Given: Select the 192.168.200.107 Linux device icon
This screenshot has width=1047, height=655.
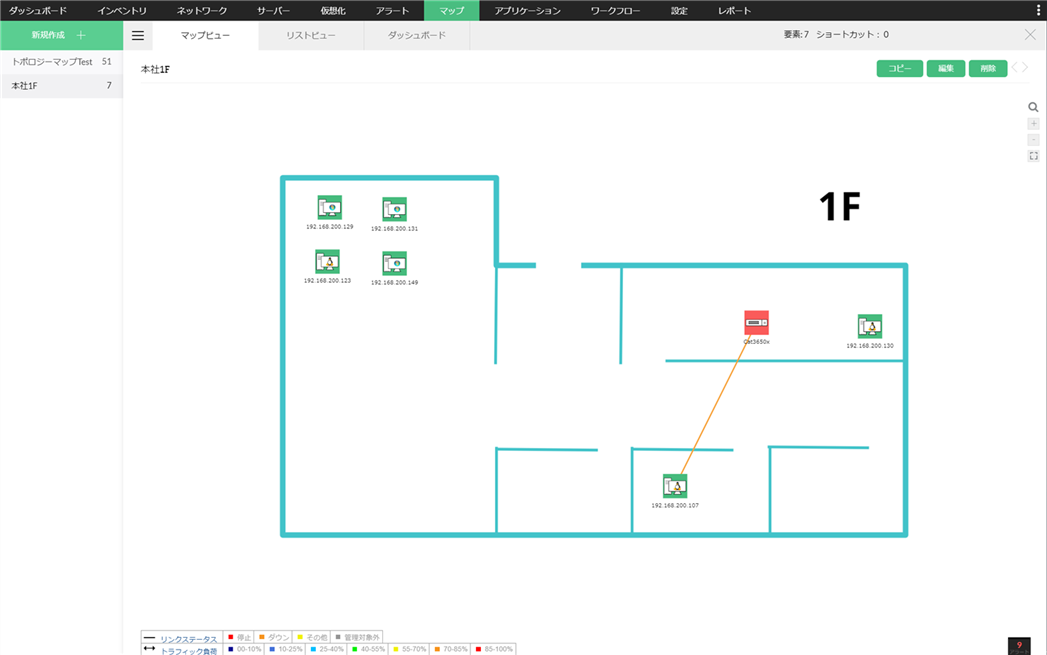Looking at the screenshot, I should tap(675, 486).
